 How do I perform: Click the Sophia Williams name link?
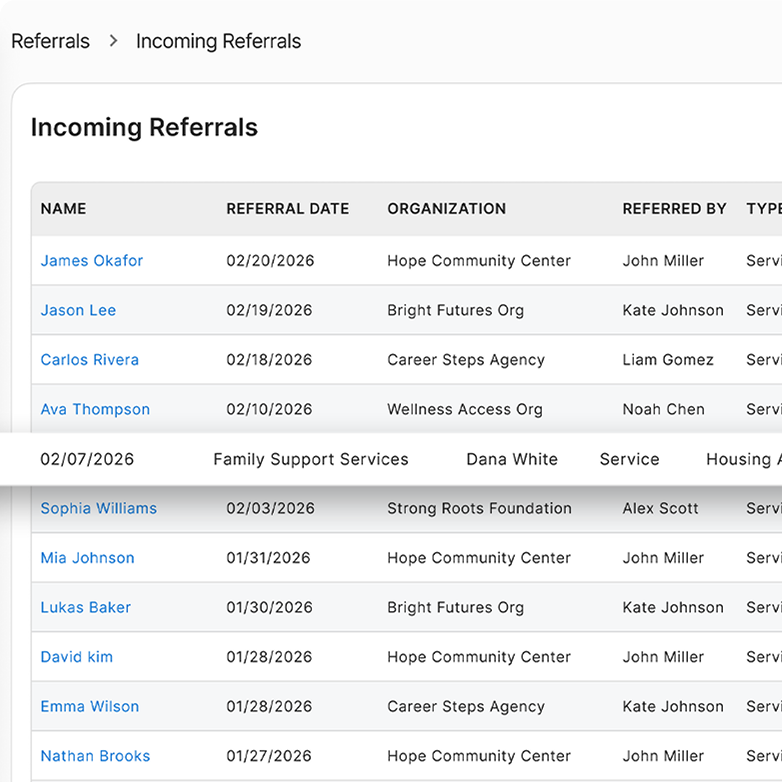pyautogui.click(x=98, y=508)
